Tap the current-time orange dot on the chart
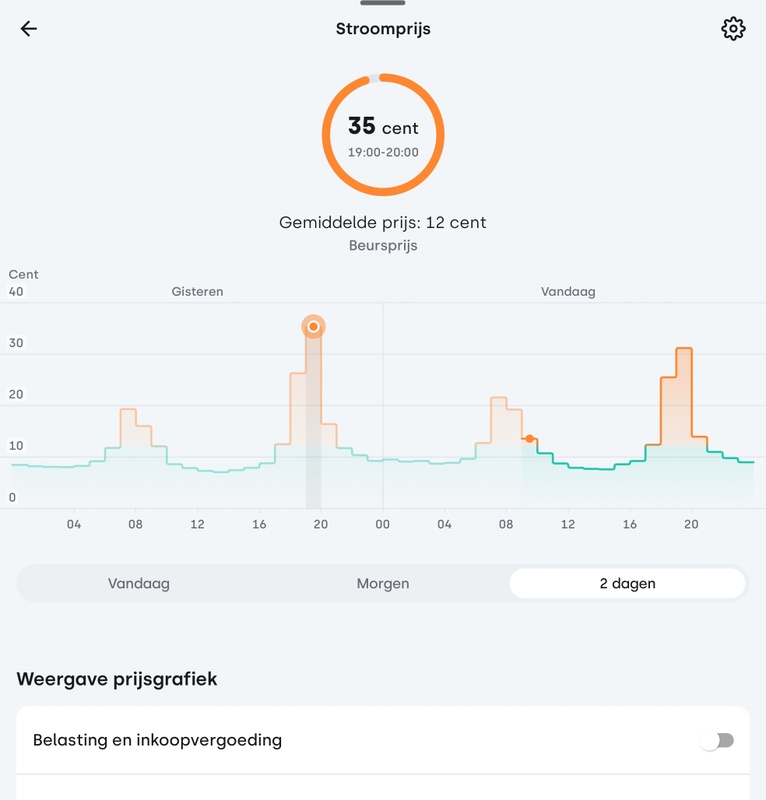 (x=529, y=439)
